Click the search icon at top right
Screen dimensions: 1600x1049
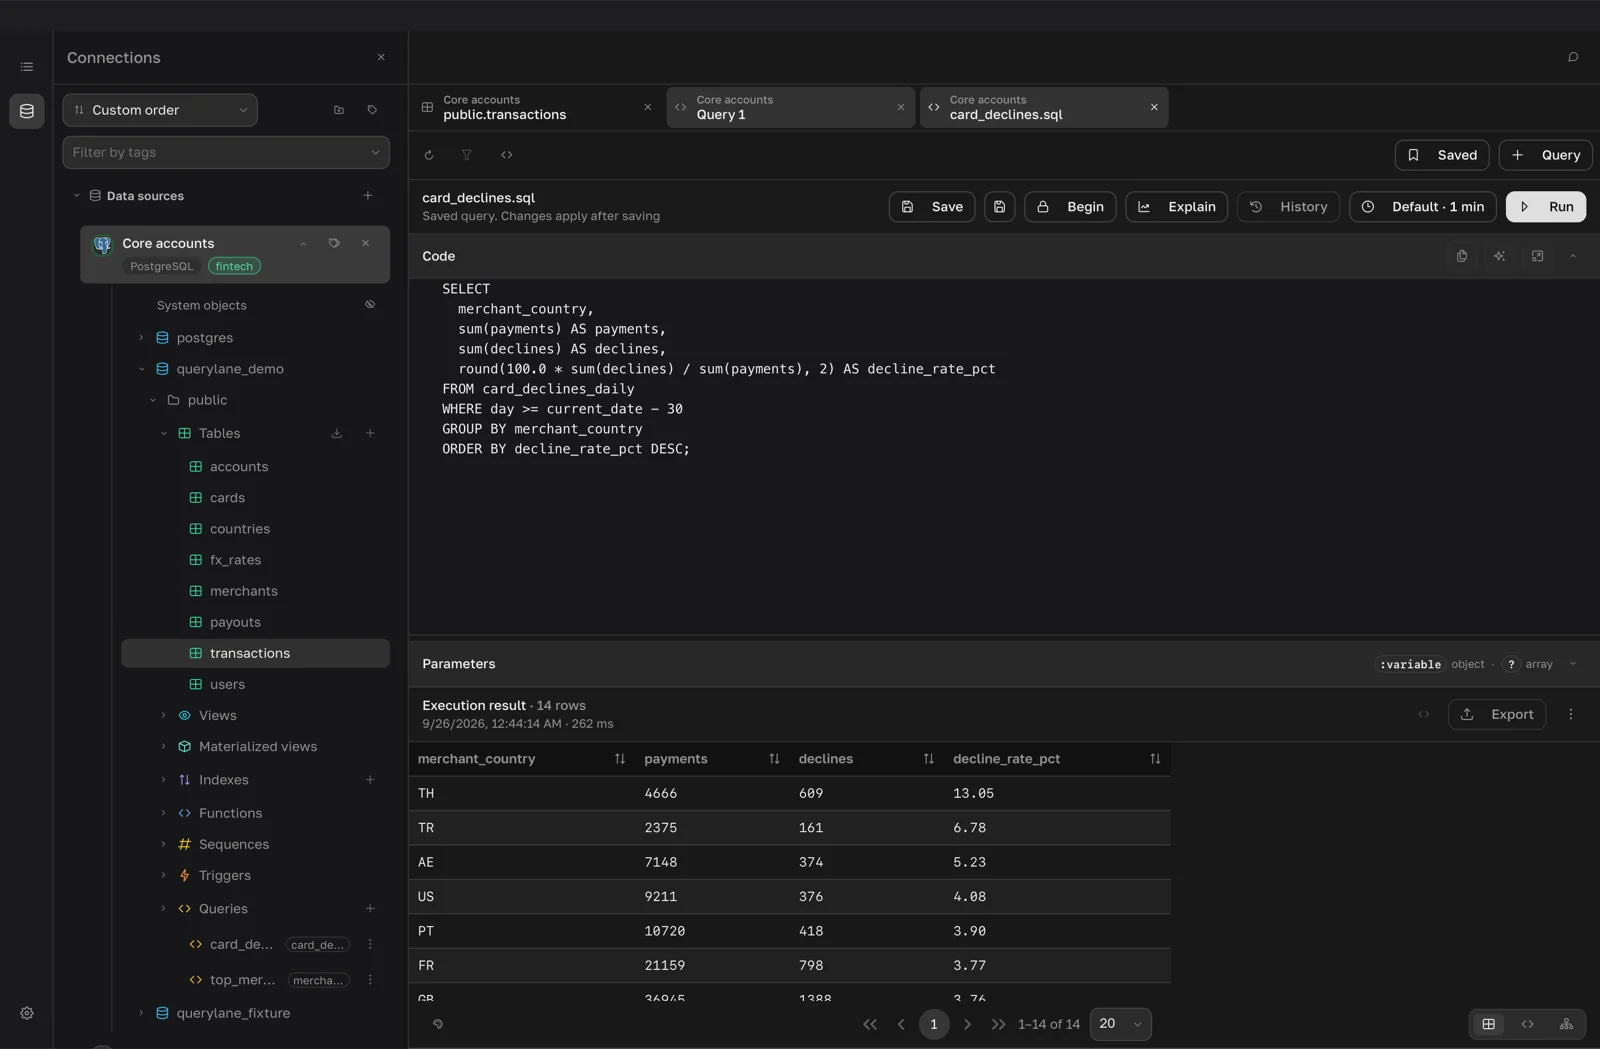(x=1573, y=57)
